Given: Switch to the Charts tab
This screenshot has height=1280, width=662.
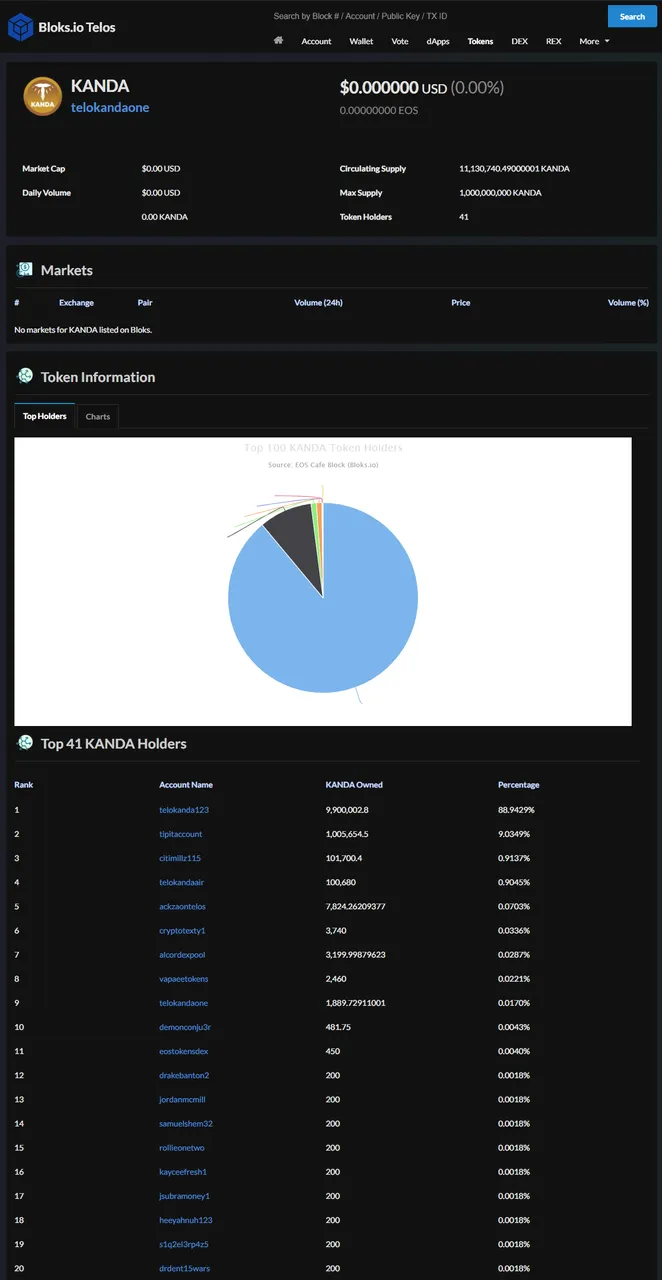Looking at the screenshot, I should (x=98, y=416).
